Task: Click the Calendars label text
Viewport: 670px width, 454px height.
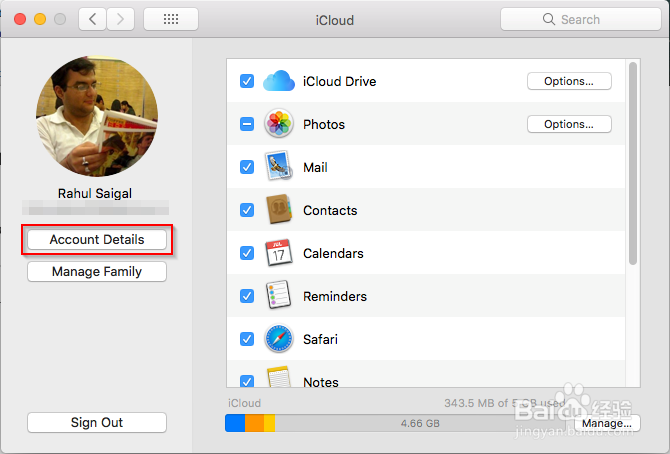Action: point(333,253)
